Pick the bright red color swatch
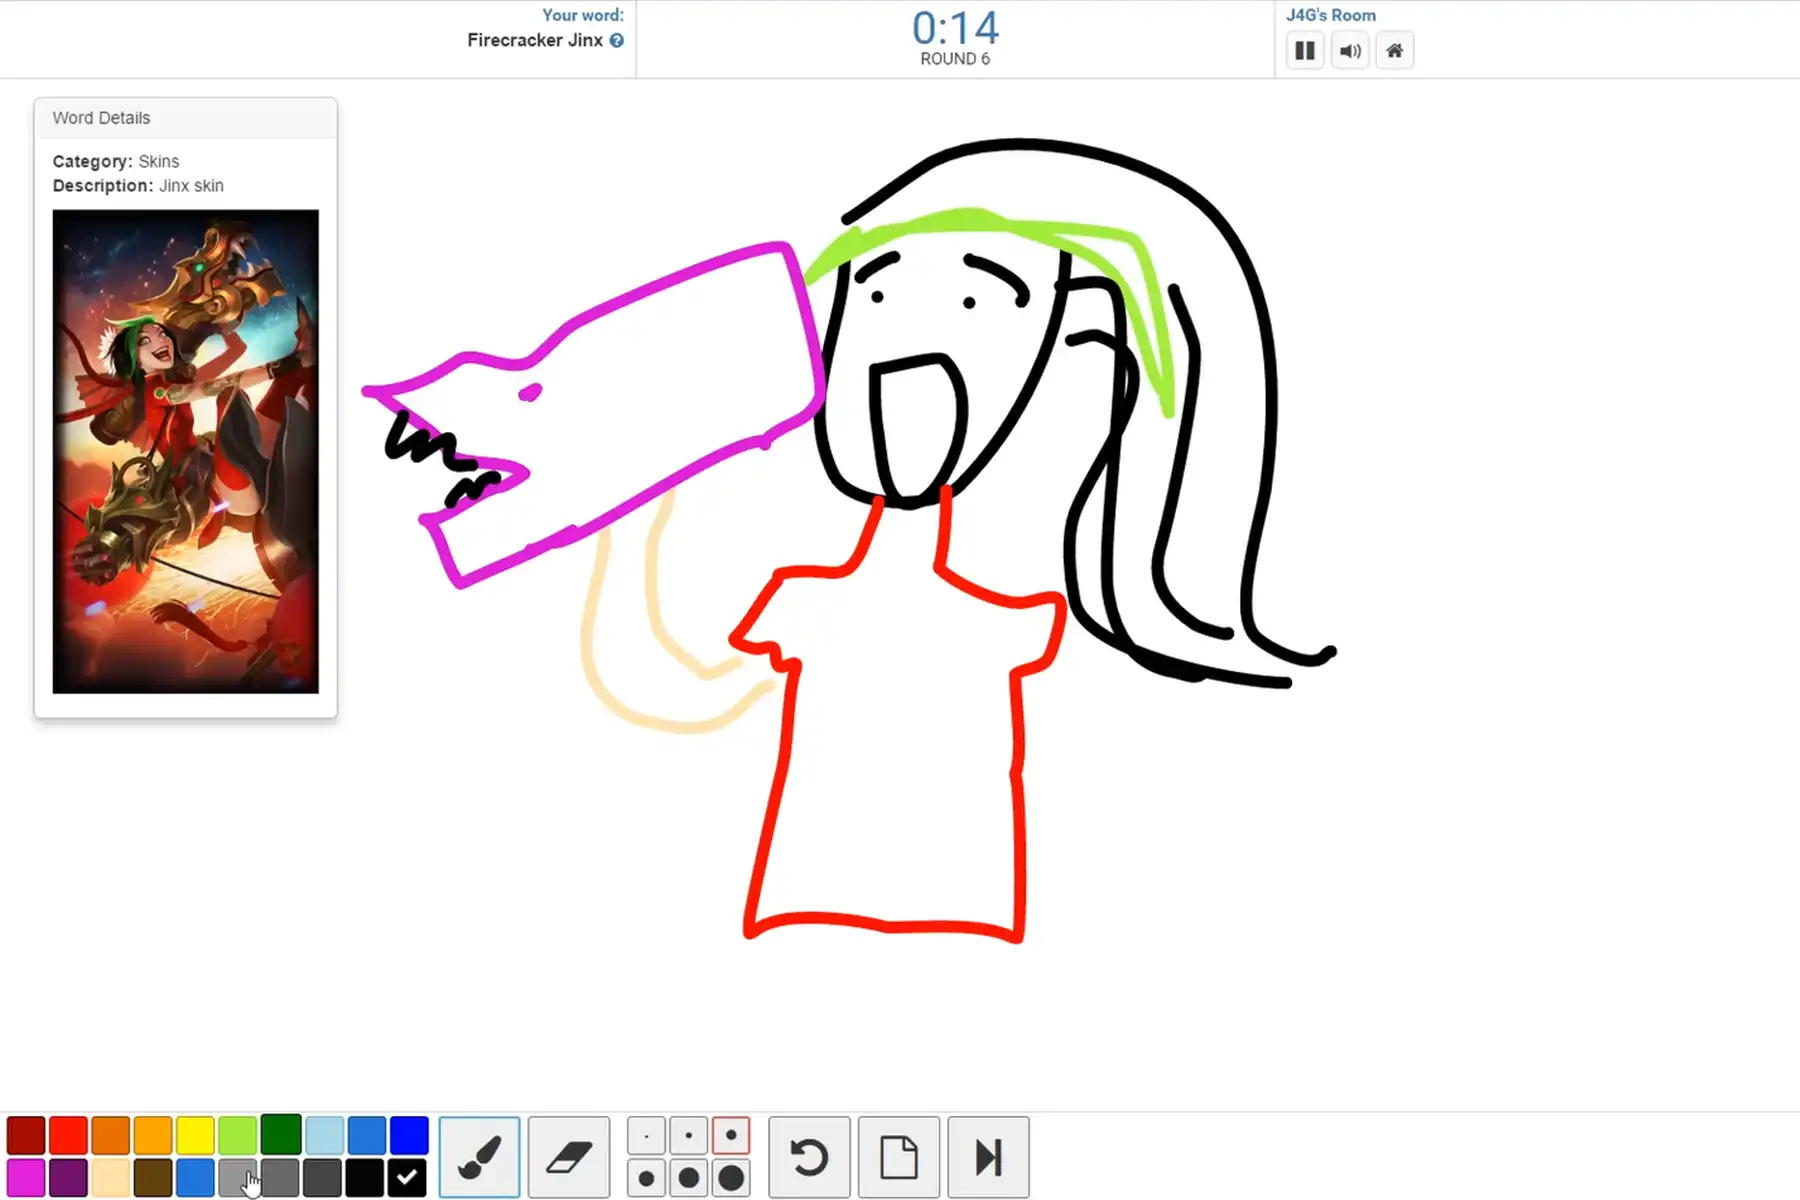The image size is (1800, 1200). click(x=68, y=1135)
